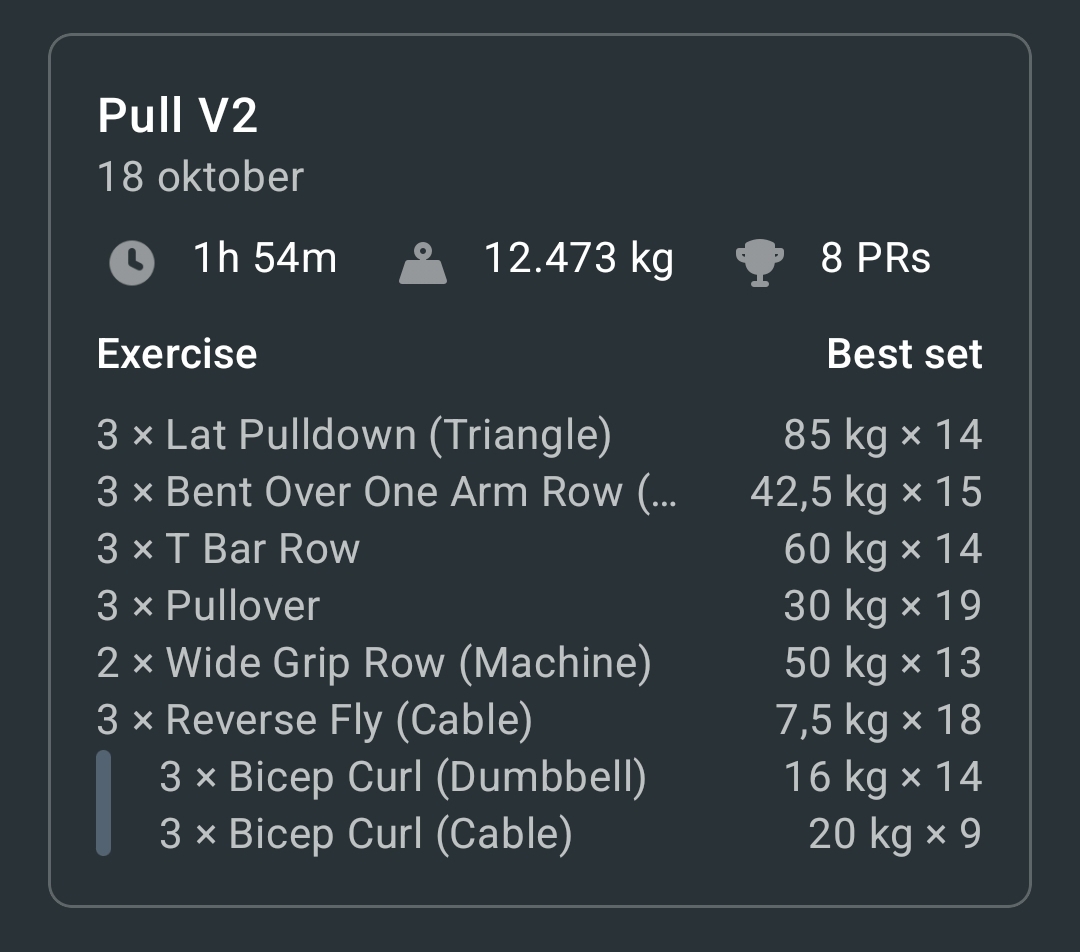1080x952 pixels.
Task: Select the weight volume icon
Action: click(423, 259)
